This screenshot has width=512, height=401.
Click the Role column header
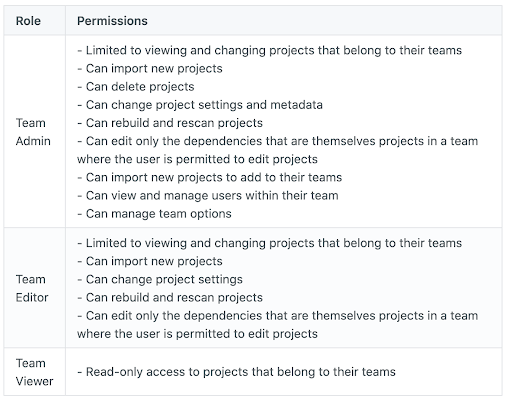pyautogui.click(x=28, y=21)
